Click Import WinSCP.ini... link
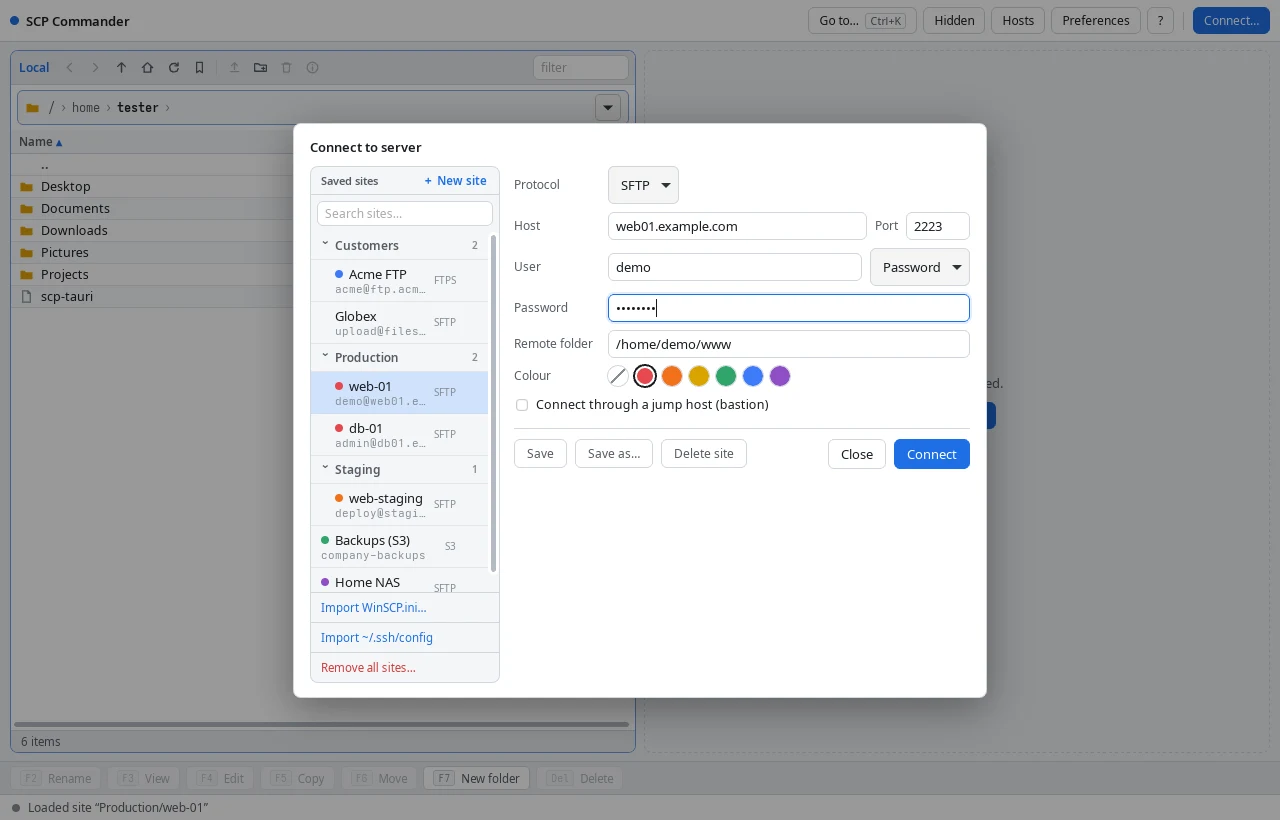The height and width of the screenshot is (820, 1280). click(405, 608)
